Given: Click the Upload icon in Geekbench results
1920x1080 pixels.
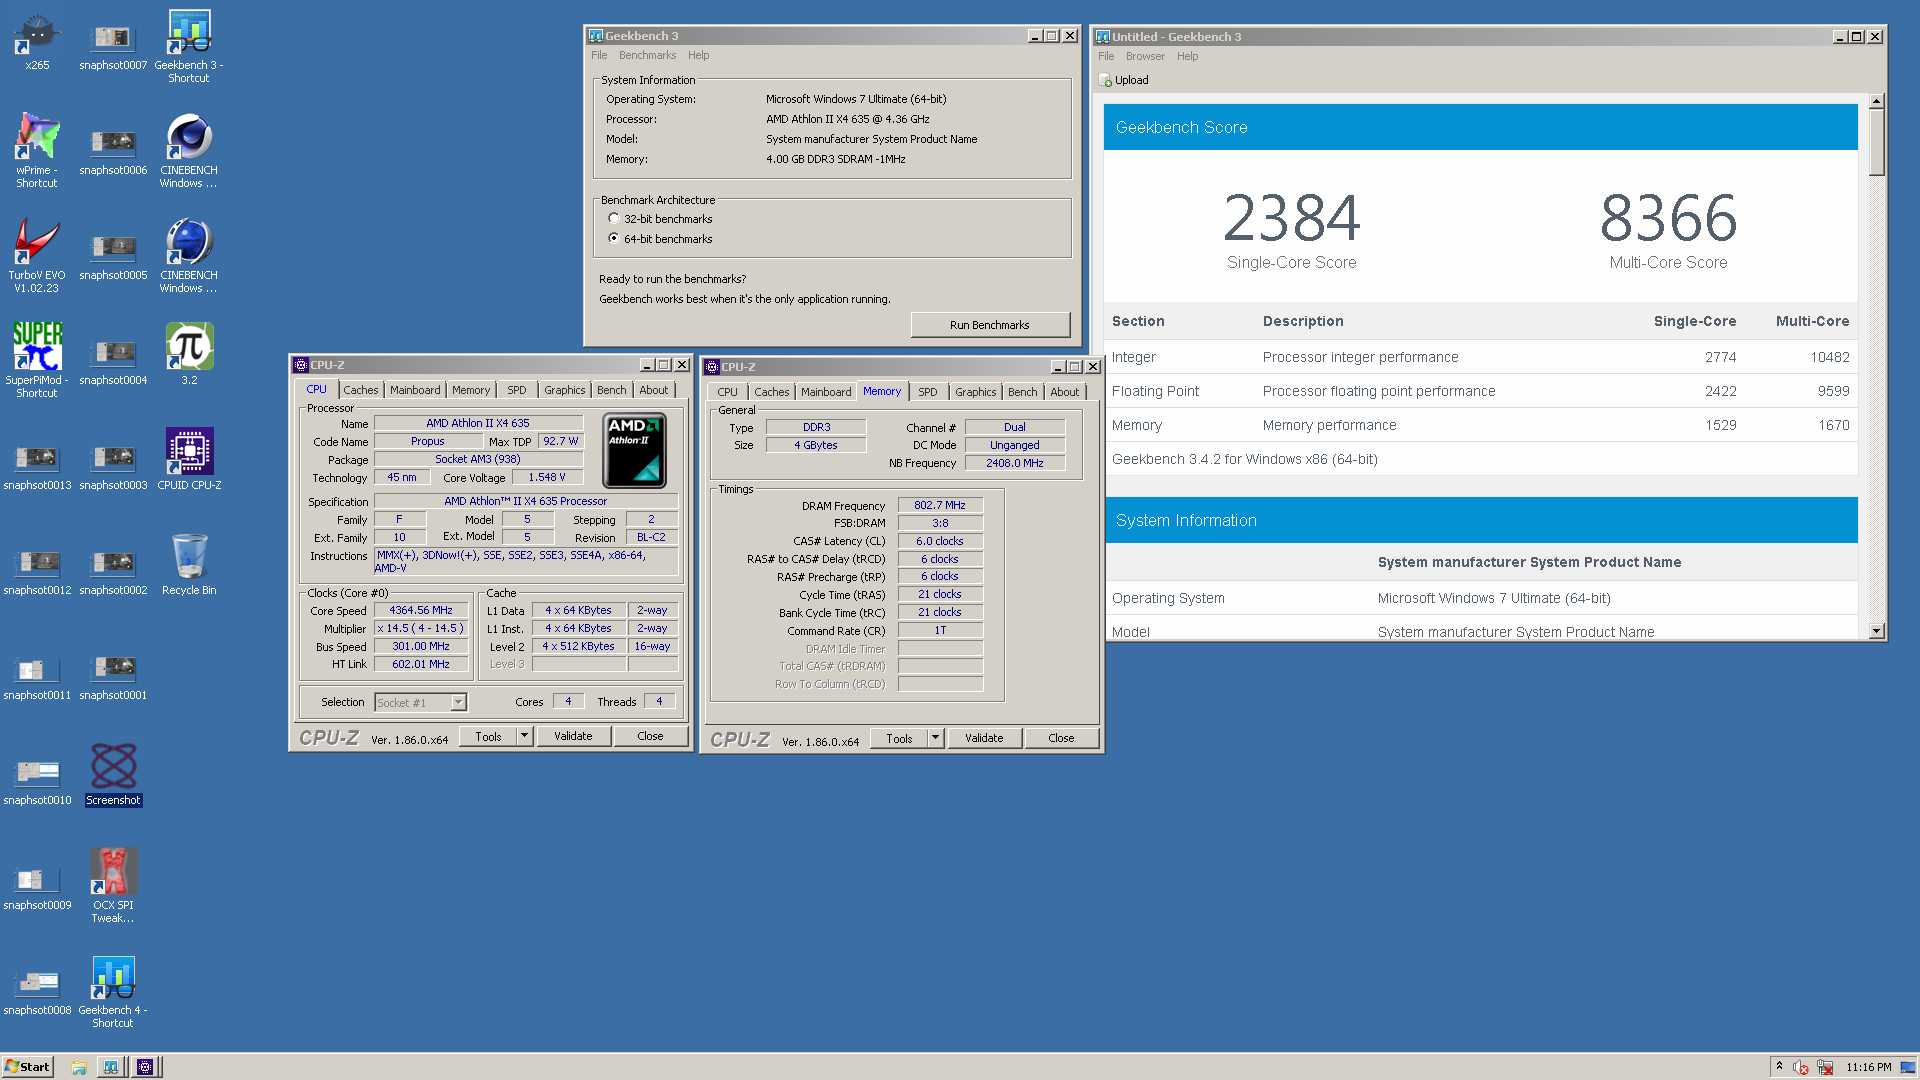Looking at the screenshot, I should click(1124, 80).
